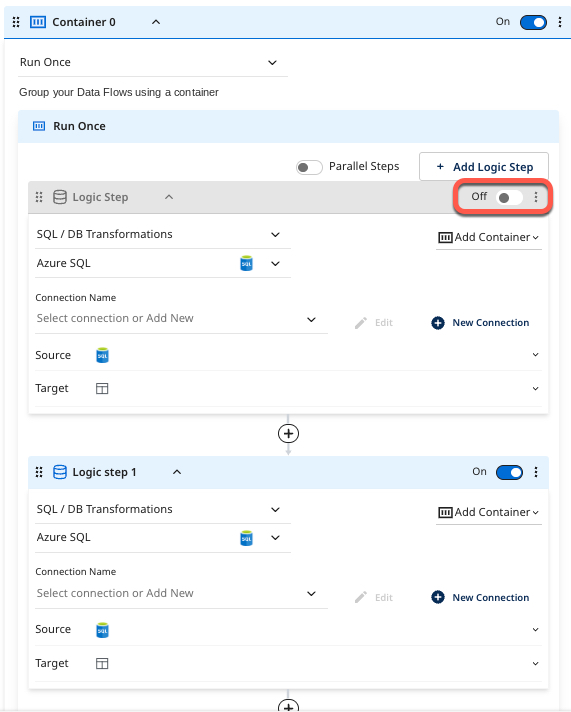This screenshot has width=571, height=712.
Task: Click New Connection in Logic Step
Action: pyautogui.click(x=480, y=323)
